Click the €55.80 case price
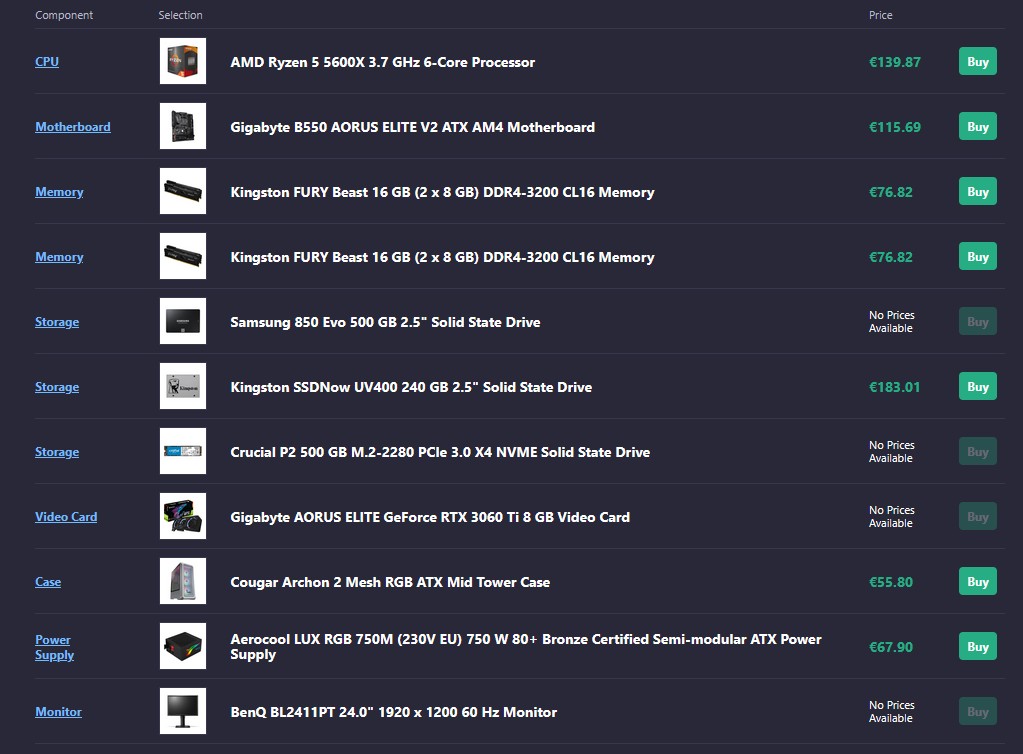 pos(891,582)
